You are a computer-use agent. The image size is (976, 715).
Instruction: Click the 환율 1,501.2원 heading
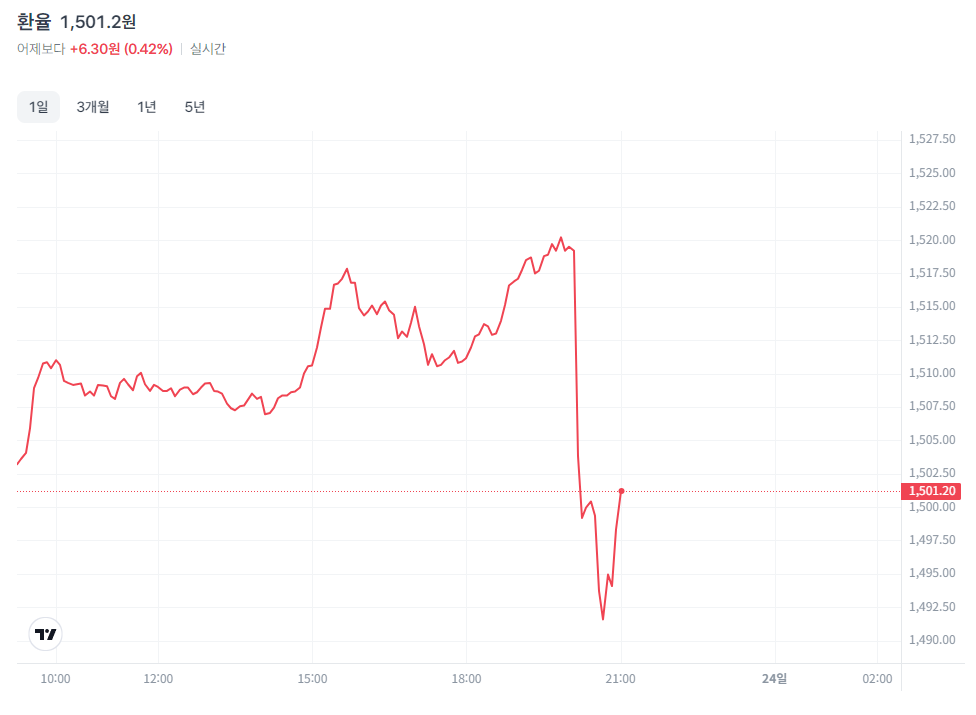(77, 22)
